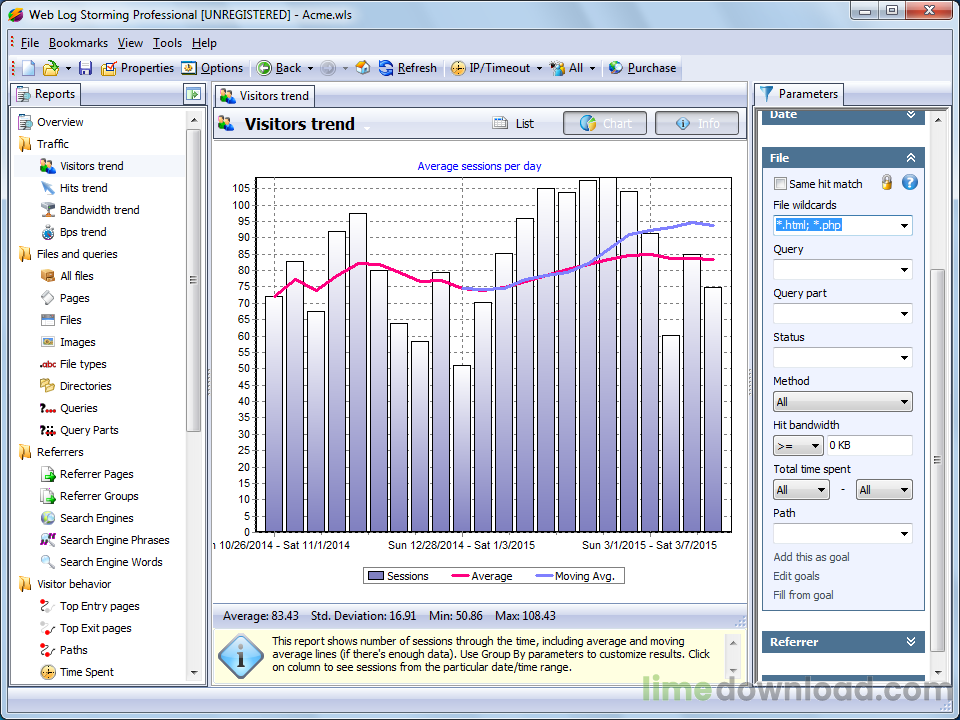The image size is (960, 720).
Task: Click the New file icon in toolbar
Action: [x=28, y=68]
